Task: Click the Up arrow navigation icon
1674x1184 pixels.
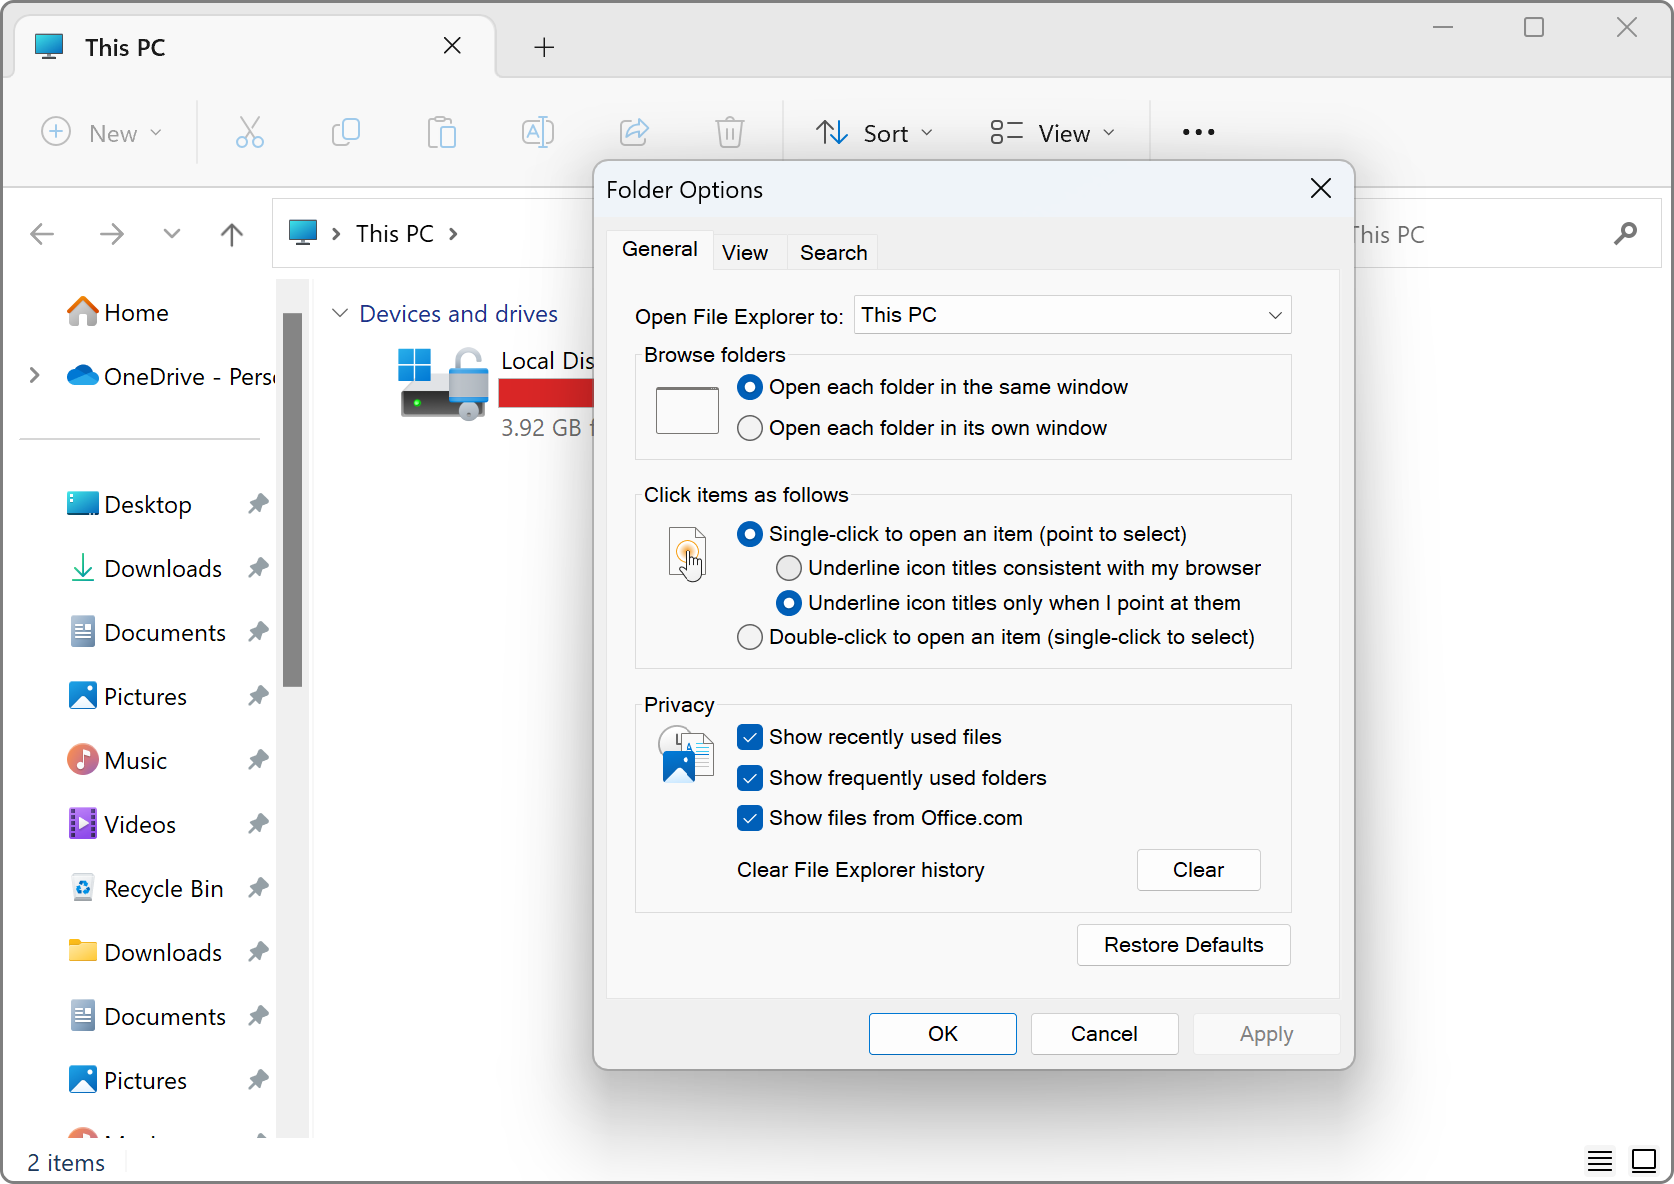Action: (231, 234)
